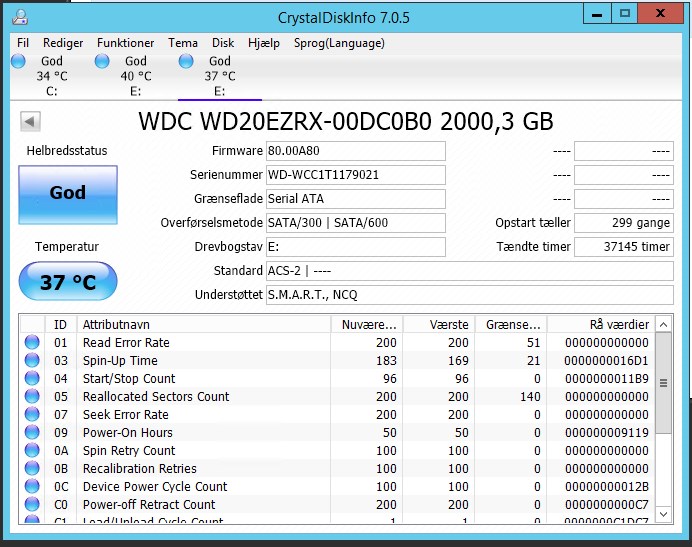This screenshot has height=547, width=692.
Task: Open the Rediger menu
Action: point(63,43)
